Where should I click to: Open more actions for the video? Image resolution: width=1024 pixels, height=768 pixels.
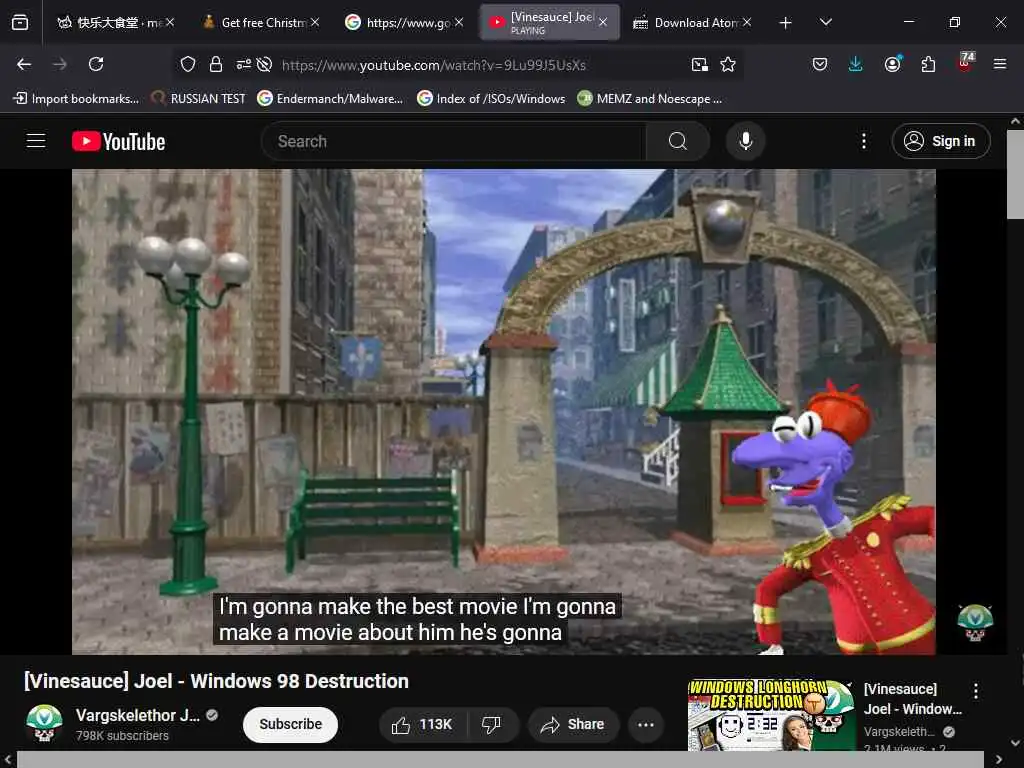(x=645, y=724)
